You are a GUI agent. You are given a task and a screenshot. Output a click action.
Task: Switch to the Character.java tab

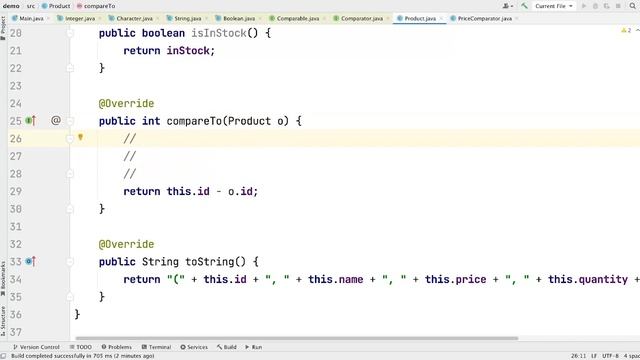tap(134, 18)
